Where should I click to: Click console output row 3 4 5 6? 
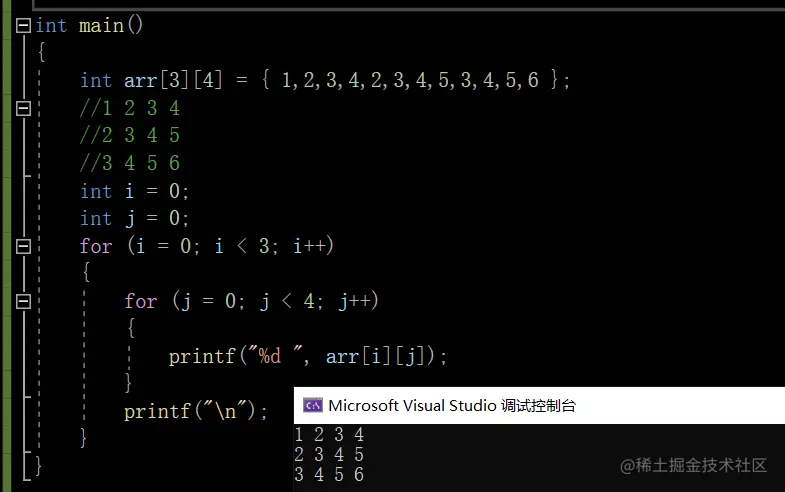click(x=329, y=474)
